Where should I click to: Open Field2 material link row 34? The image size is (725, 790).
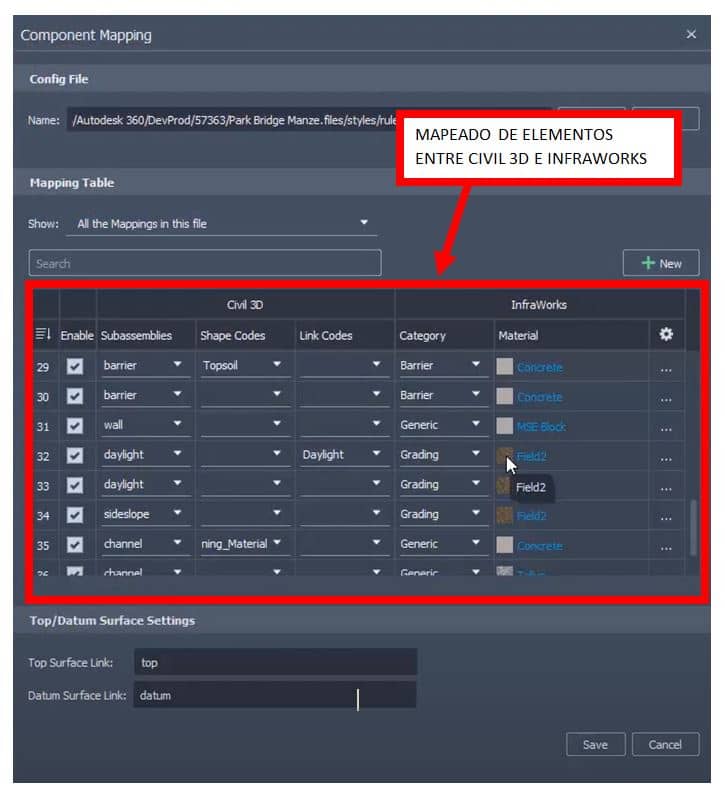coord(532,516)
